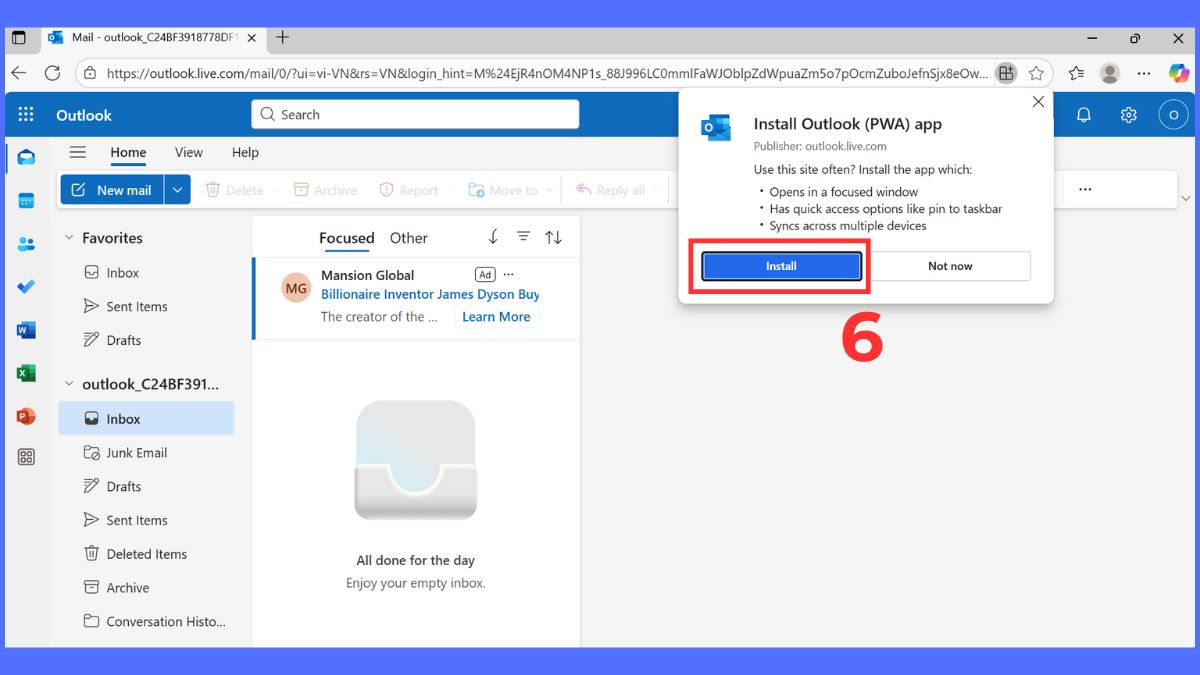Image resolution: width=1200 pixels, height=675 pixels.
Task: Open Calendar from the left app rail
Action: pos(26,201)
